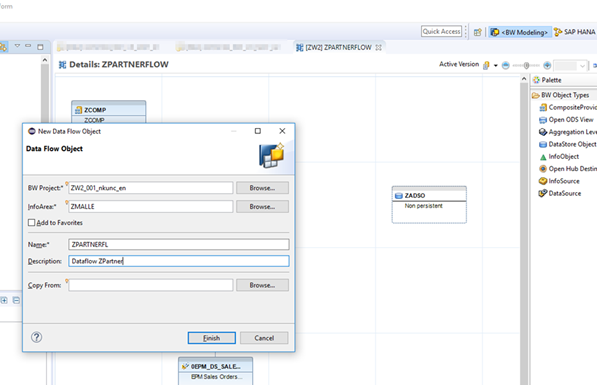Click the Copy From input field
597x385 pixels.
click(x=151, y=285)
